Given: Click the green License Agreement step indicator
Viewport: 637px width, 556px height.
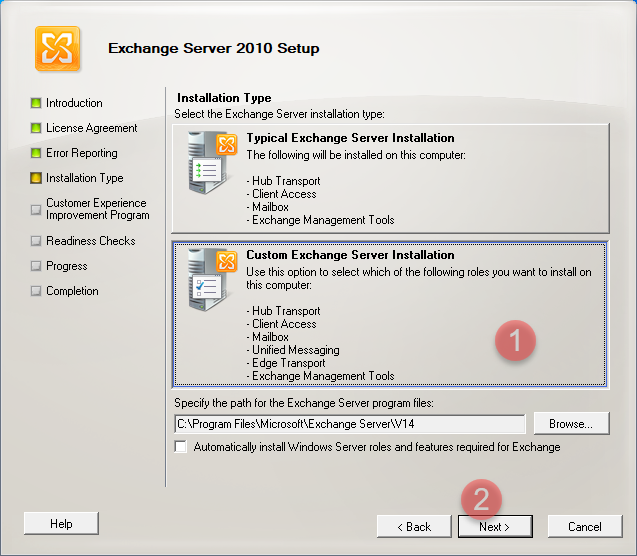Looking at the screenshot, I should pyautogui.click(x=36, y=128).
